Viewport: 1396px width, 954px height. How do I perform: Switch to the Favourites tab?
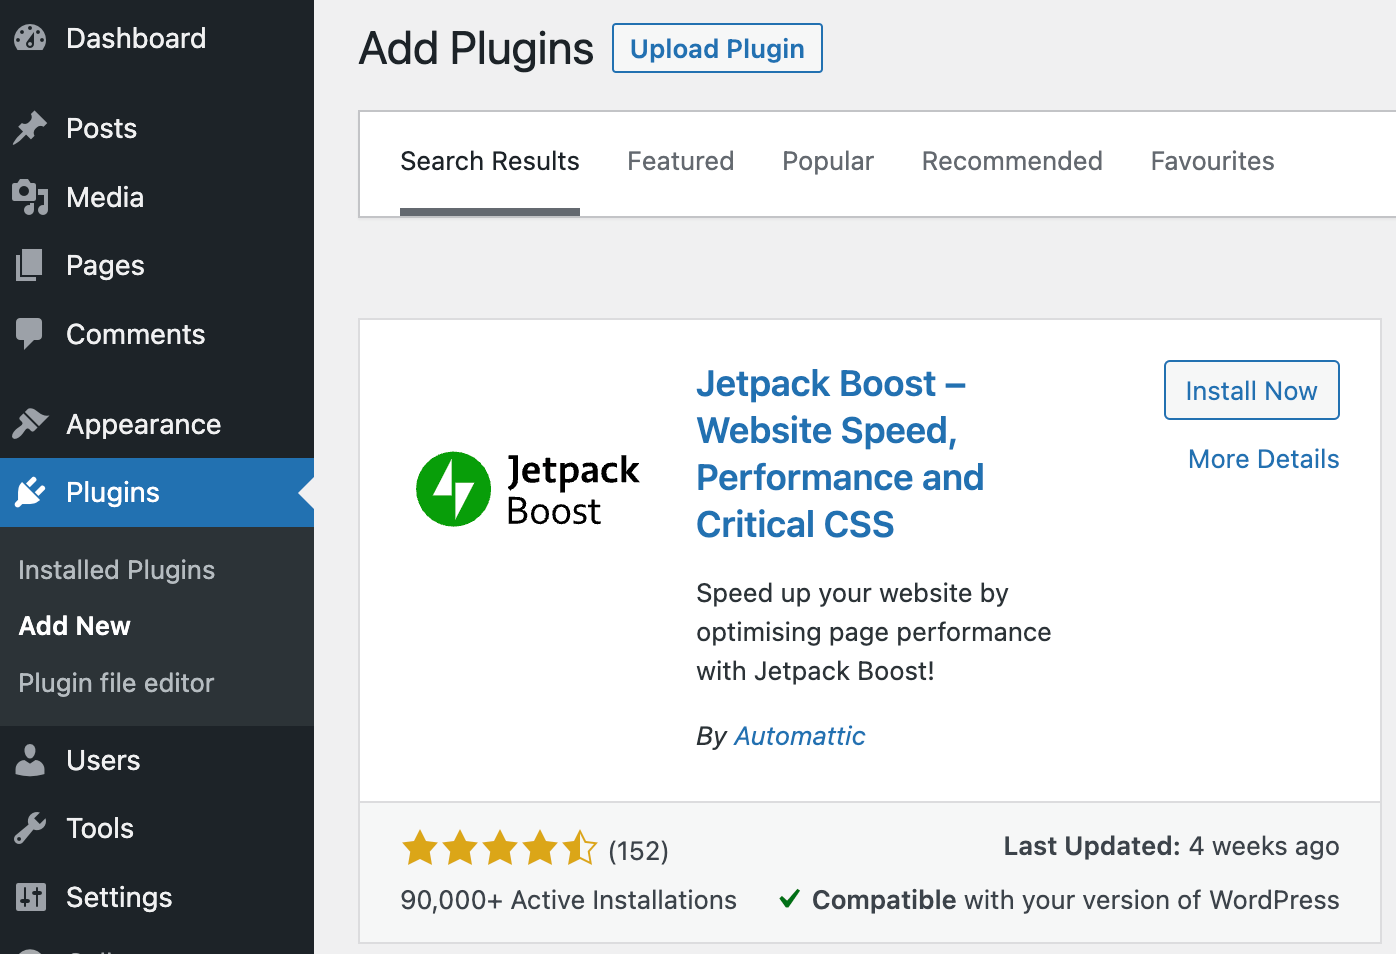click(x=1213, y=161)
